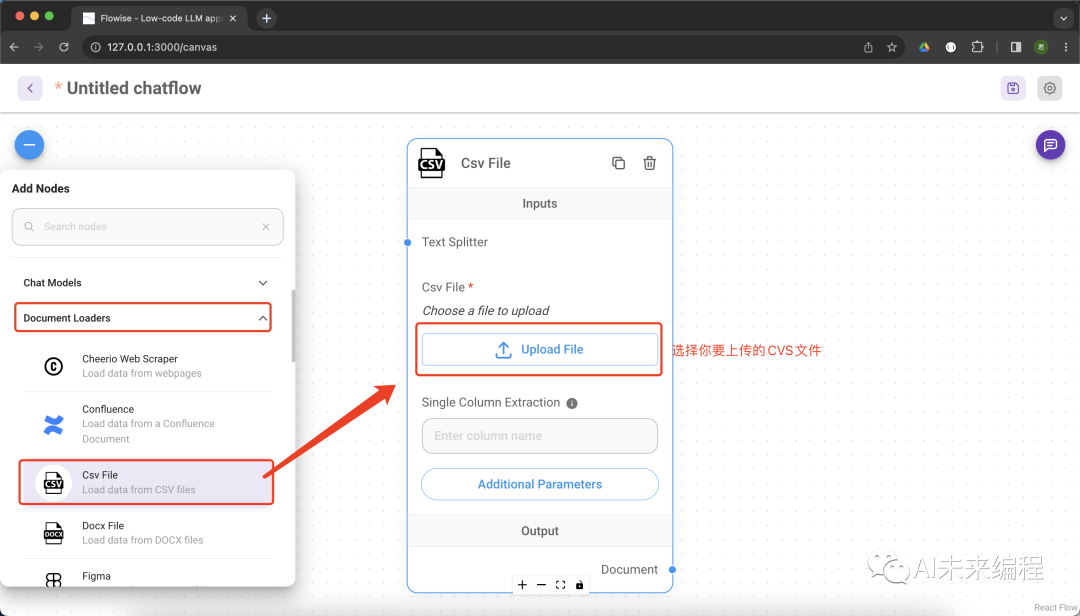
Task: Select the Cheerio Web Scraper entry
Action: pyautogui.click(x=147, y=366)
